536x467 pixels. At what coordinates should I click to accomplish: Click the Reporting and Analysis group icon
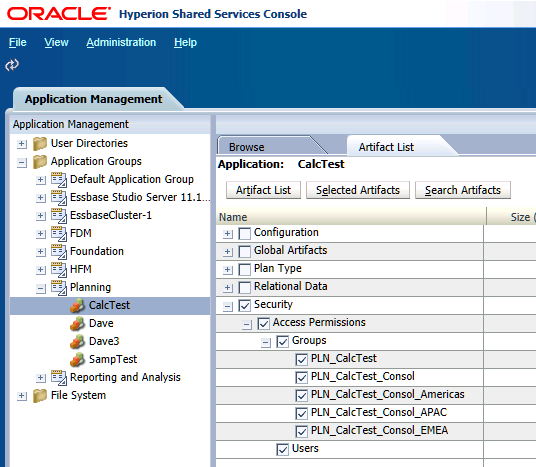click(59, 377)
